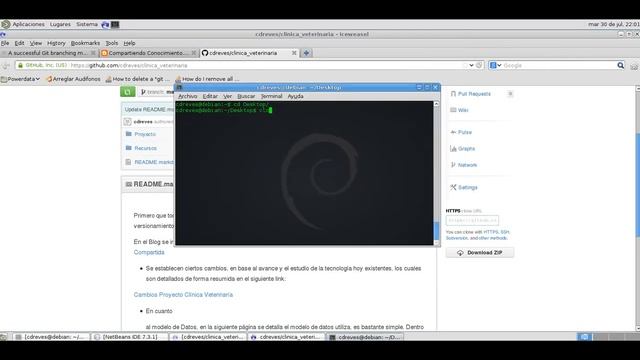The image size is (640, 360).
Task: Switch to 'A successful Git branching' tab
Action: point(49,53)
